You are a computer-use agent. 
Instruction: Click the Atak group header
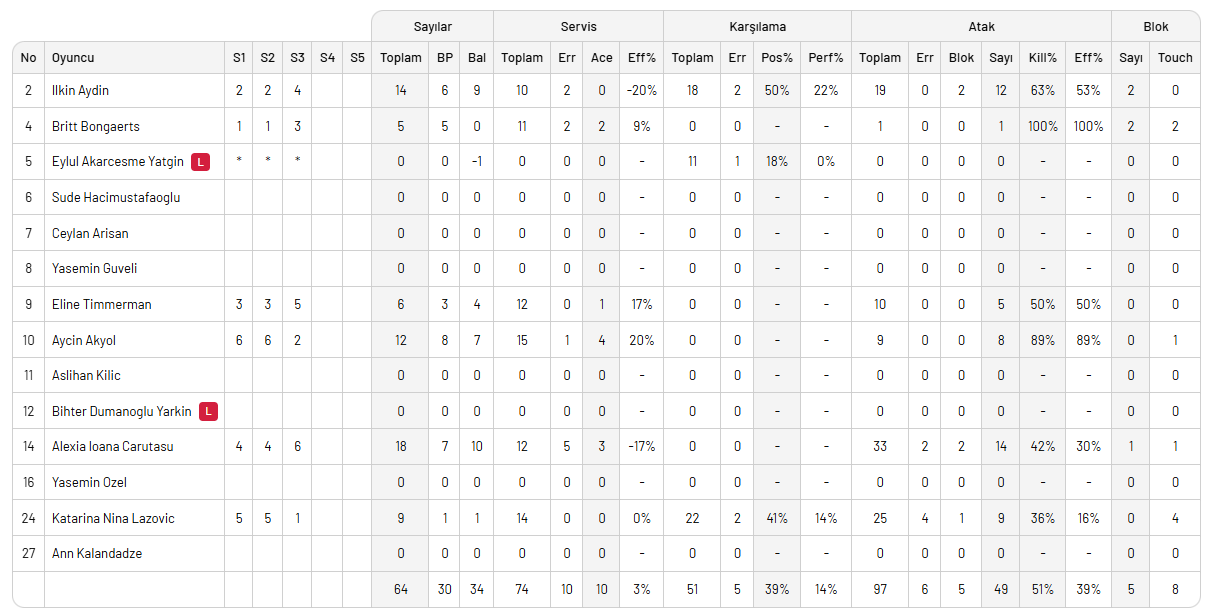pyautogui.click(x=981, y=26)
